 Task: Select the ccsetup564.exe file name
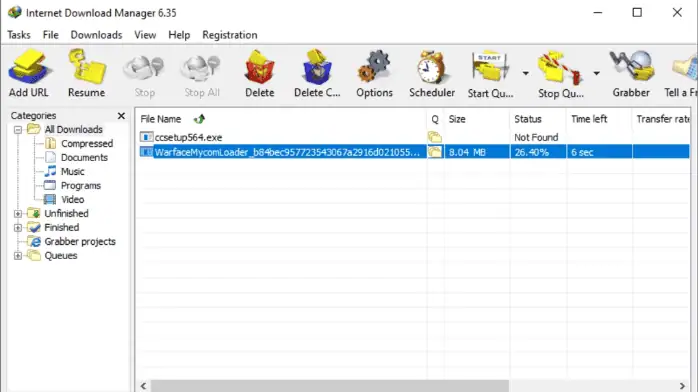point(188,137)
